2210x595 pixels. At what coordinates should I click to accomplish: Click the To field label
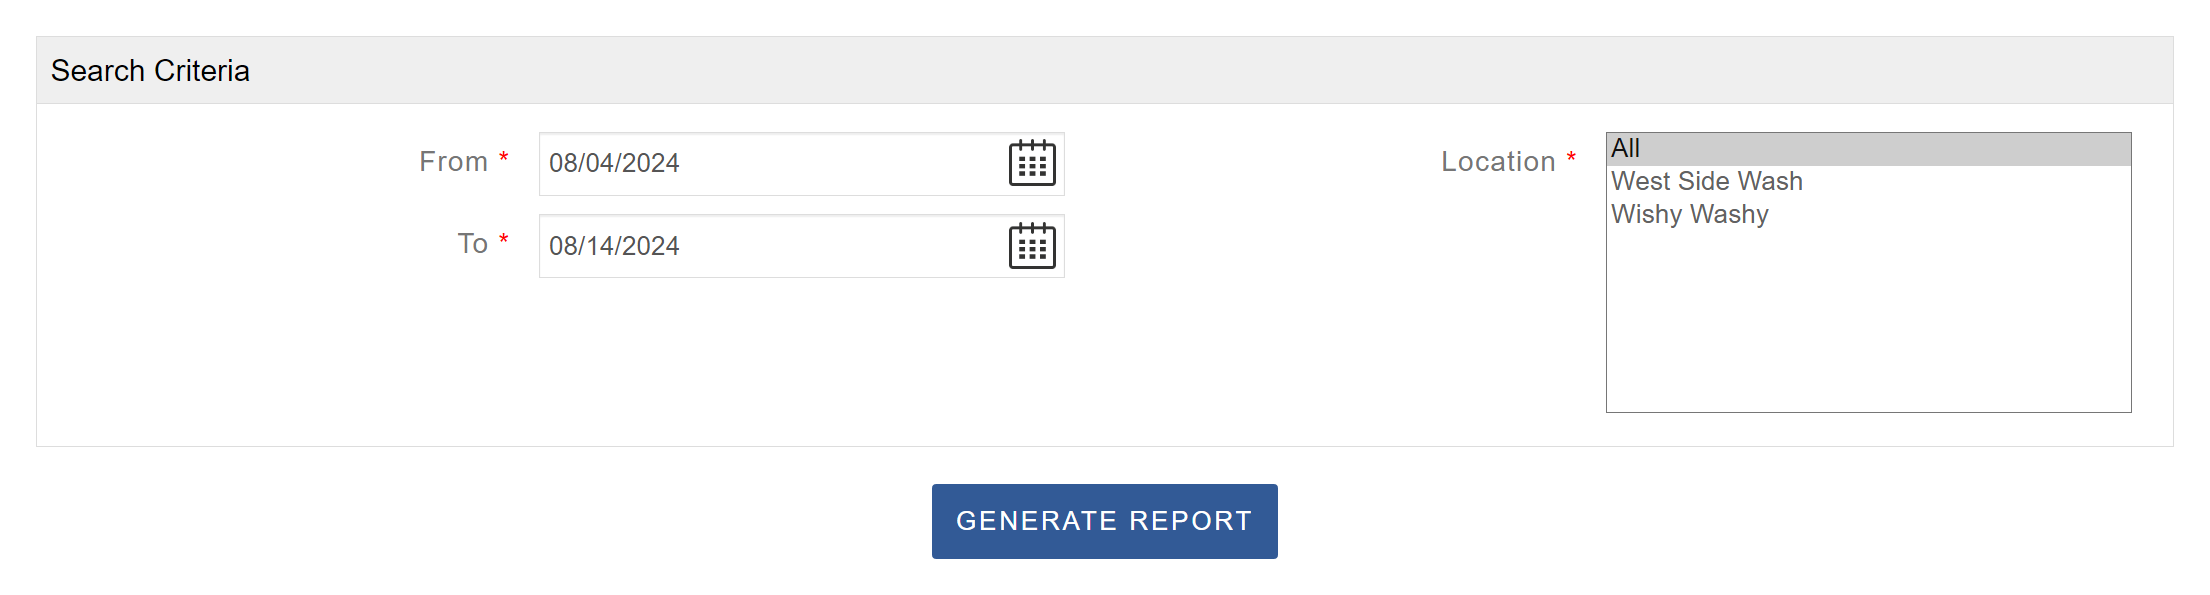pos(472,243)
